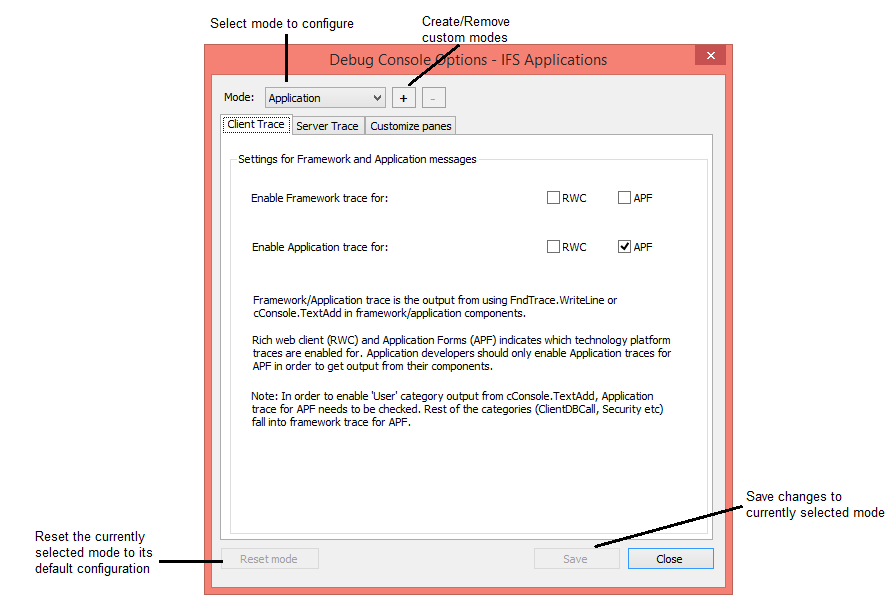Viewport: 894px width, 604px height.
Task: Expand the Mode dropdown arrow
Action: pyautogui.click(x=377, y=98)
